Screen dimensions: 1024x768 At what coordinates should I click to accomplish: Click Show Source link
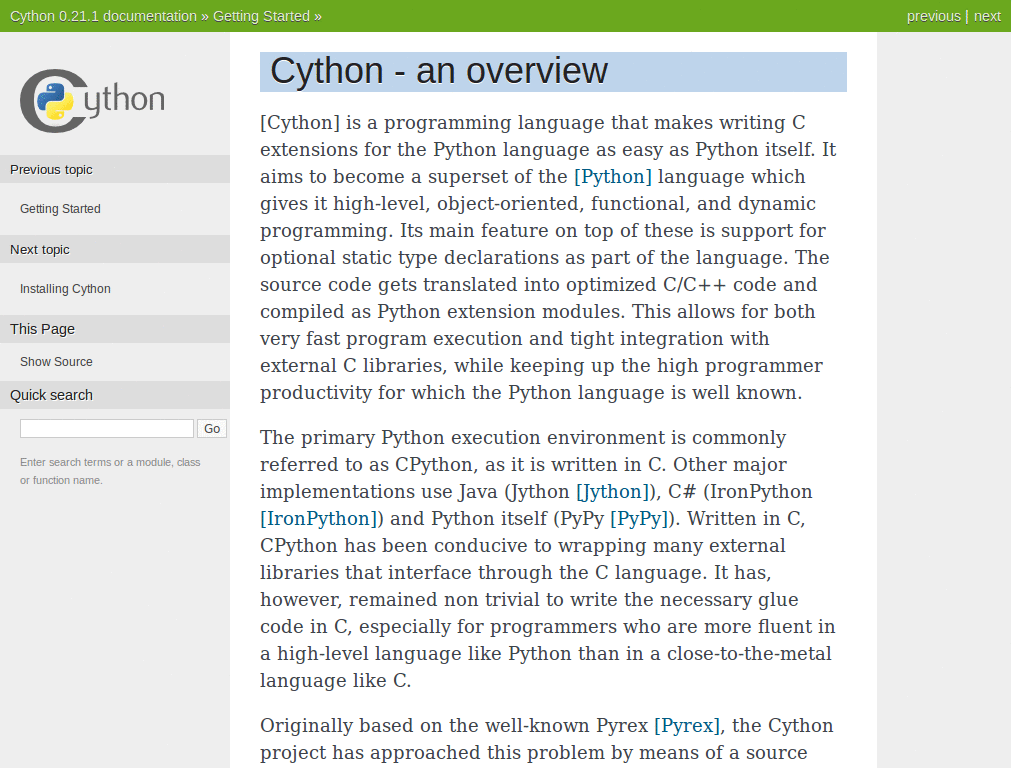pos(56,362)
